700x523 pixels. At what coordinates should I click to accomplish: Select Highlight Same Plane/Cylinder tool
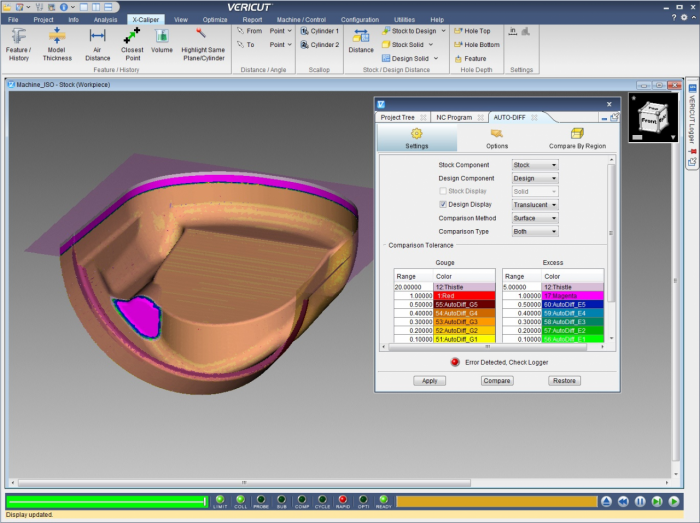point(201,42)
